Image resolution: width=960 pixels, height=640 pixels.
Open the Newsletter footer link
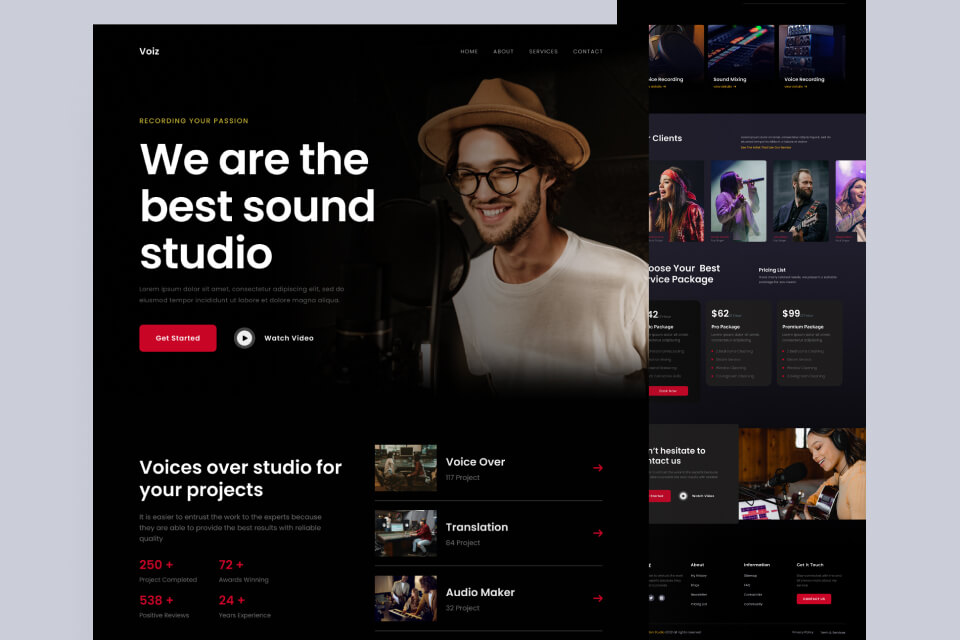(x=698, y=594)
